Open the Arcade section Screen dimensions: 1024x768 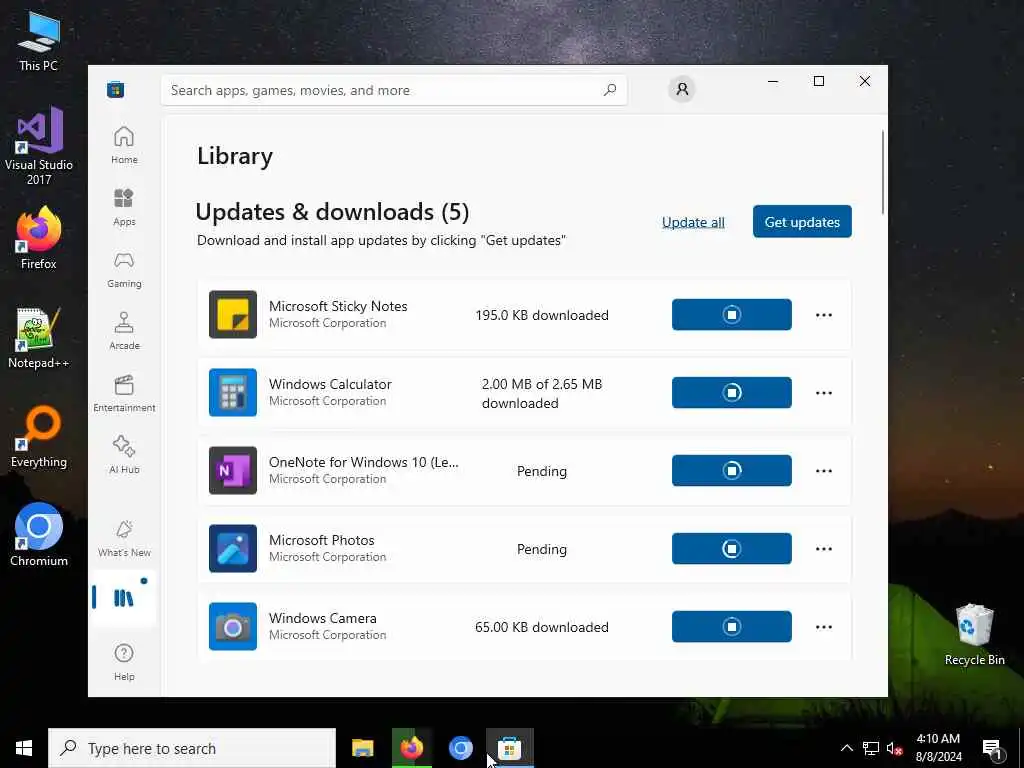(x=124, y=331)
